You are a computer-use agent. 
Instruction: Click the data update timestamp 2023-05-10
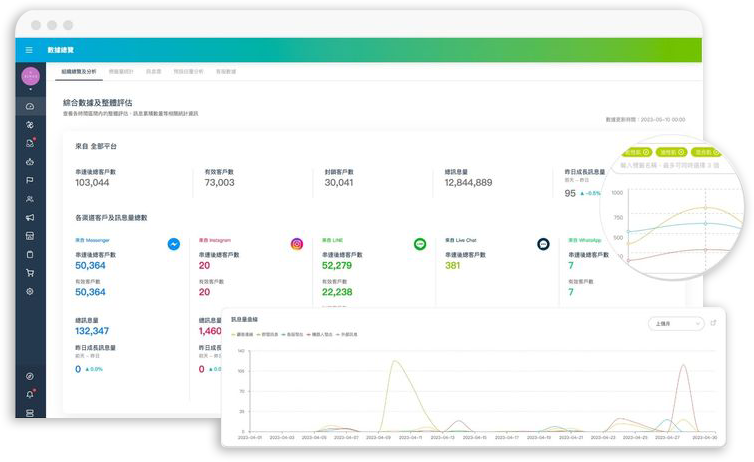click(x=645, y=119)
